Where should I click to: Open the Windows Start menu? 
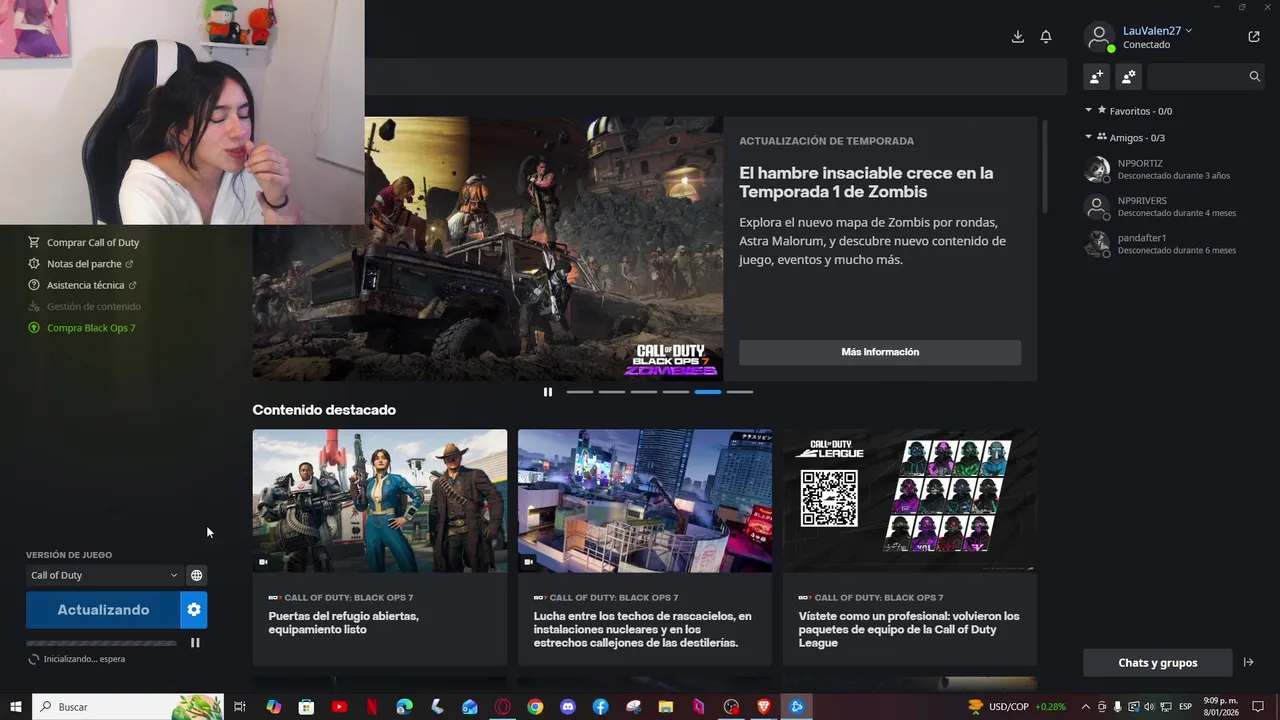click(16, 707)
